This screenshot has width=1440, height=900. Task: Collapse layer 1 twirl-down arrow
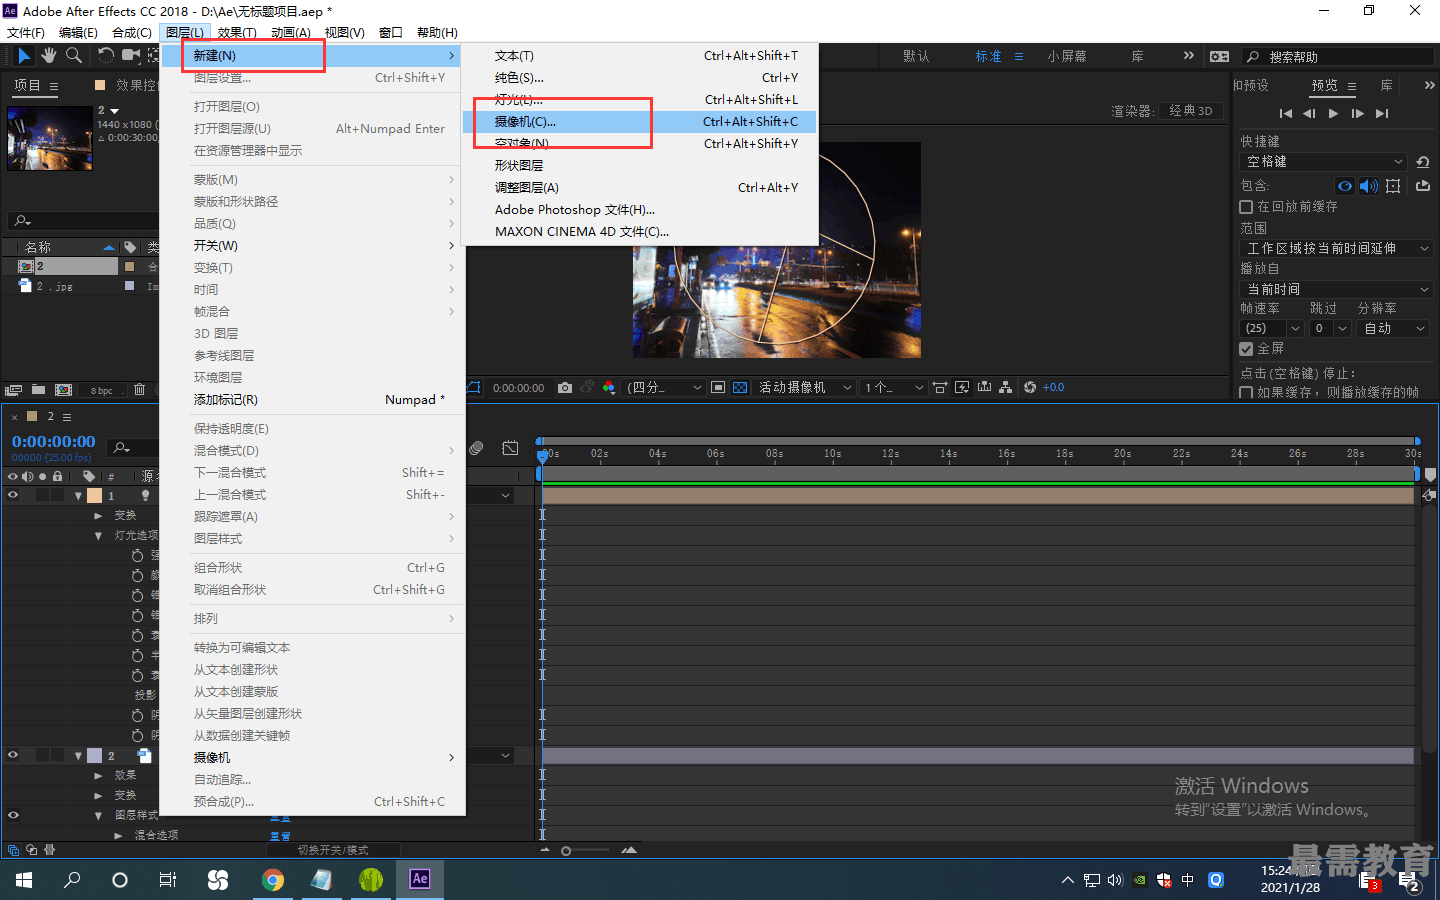(x=78, y=496)
